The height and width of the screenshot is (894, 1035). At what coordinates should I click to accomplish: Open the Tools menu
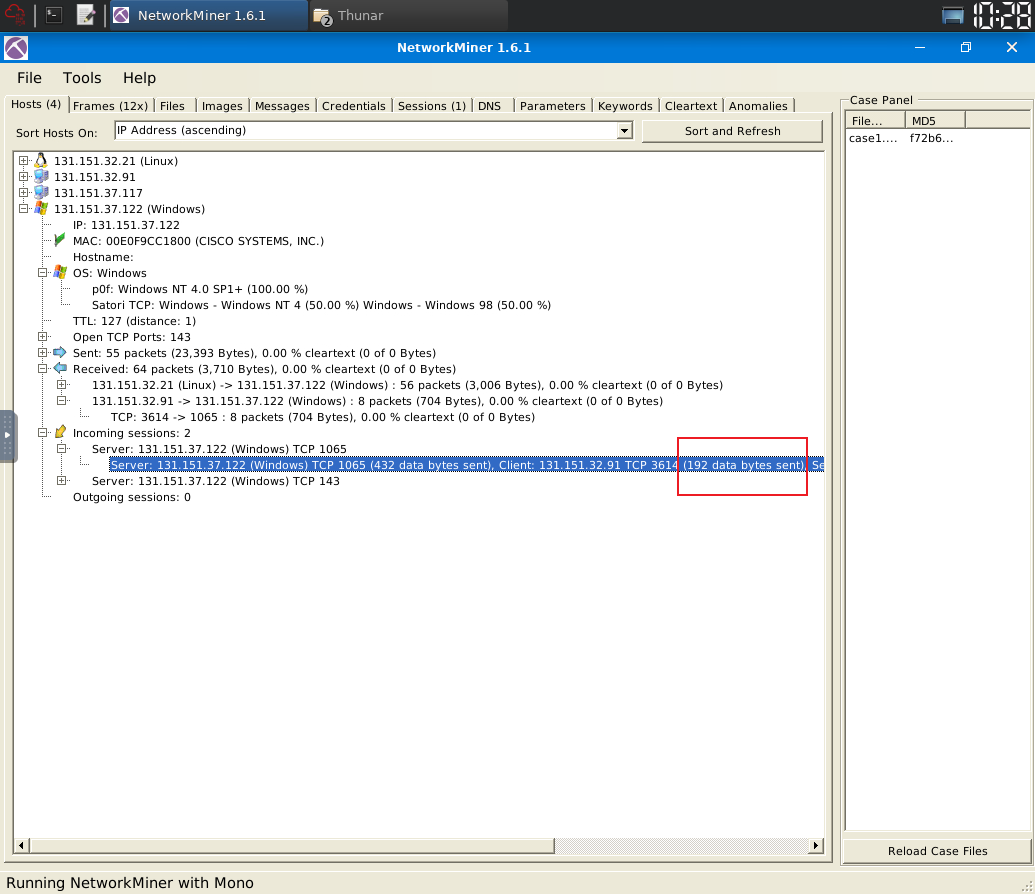82,78
